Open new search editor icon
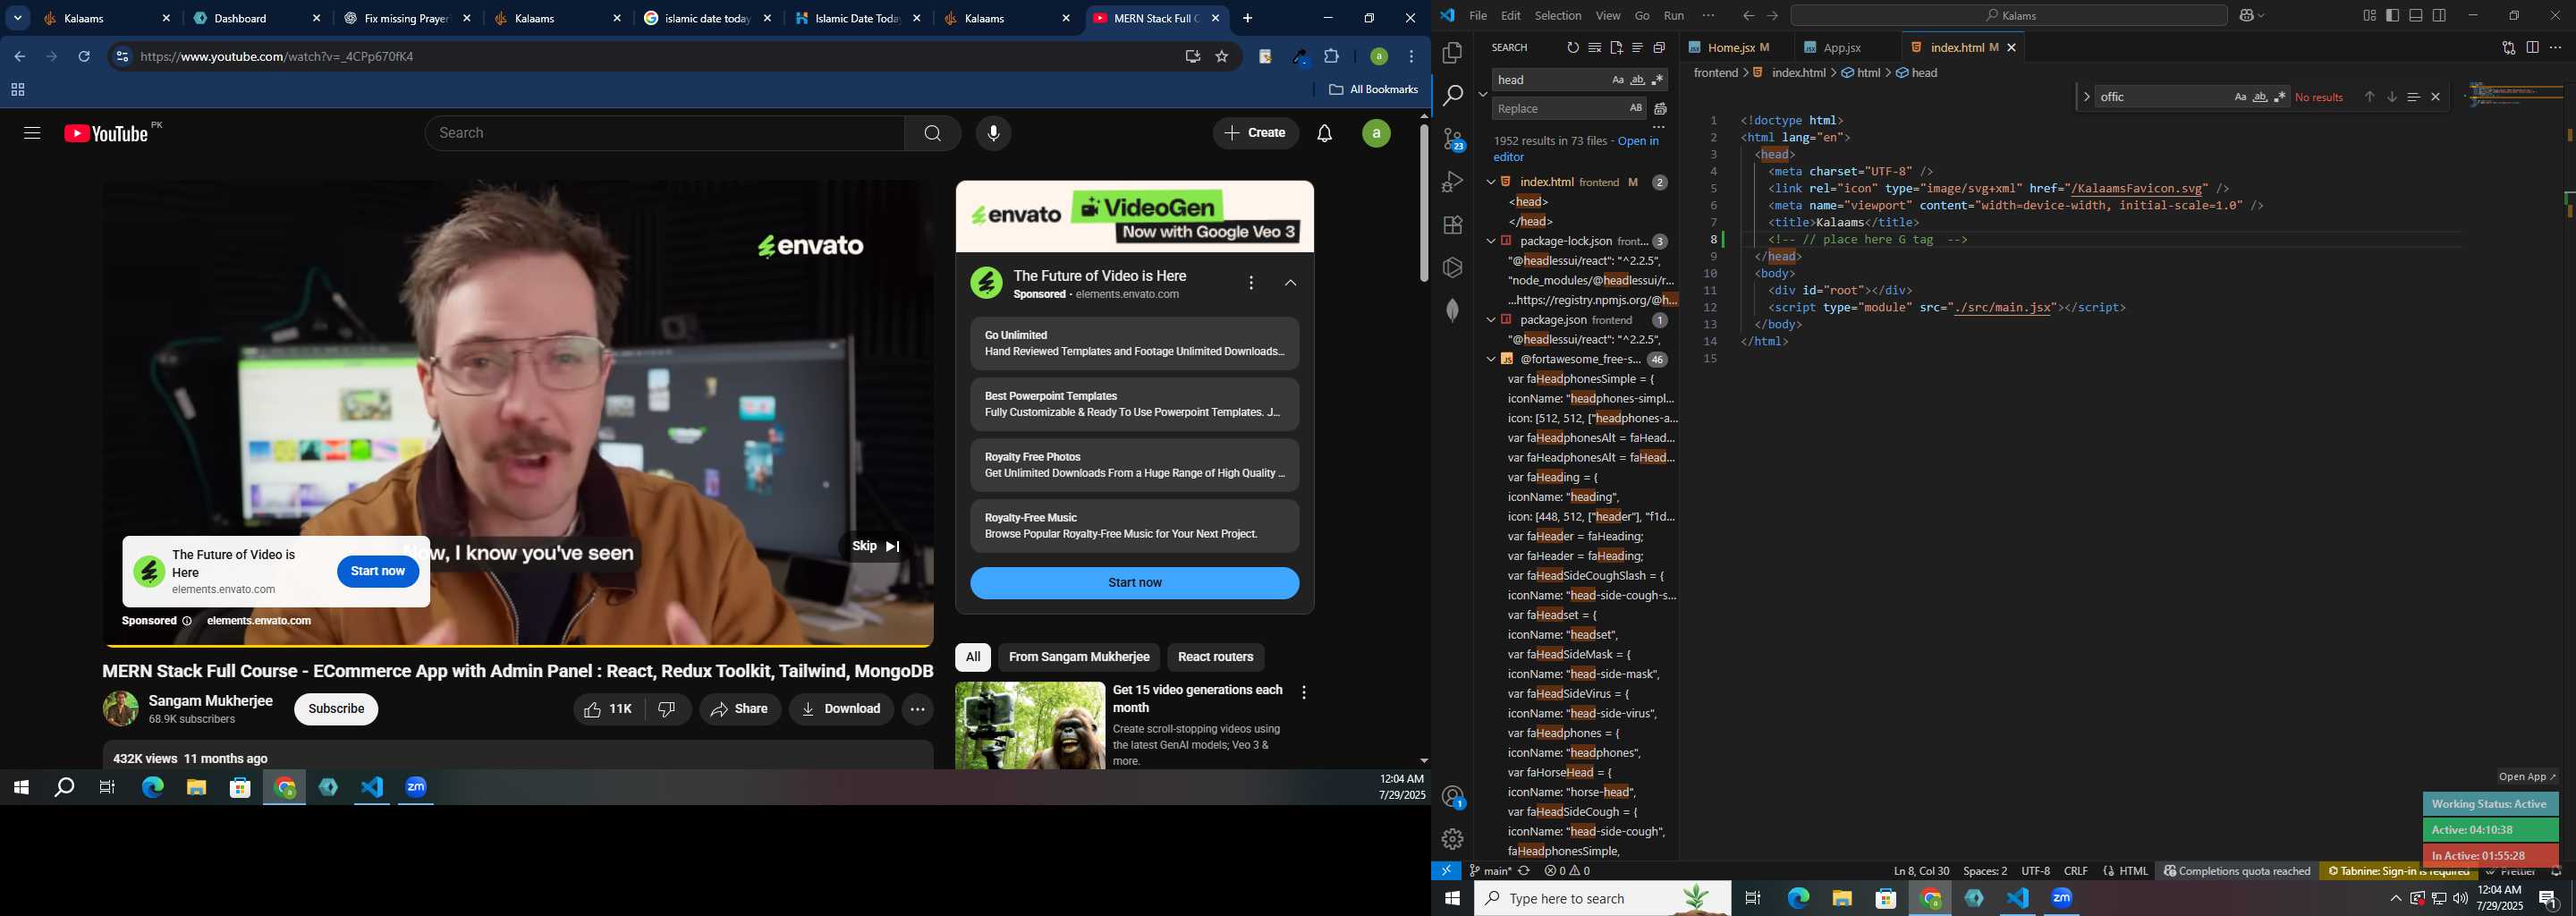2576x916 pixels. click(x=1616, y=48)
